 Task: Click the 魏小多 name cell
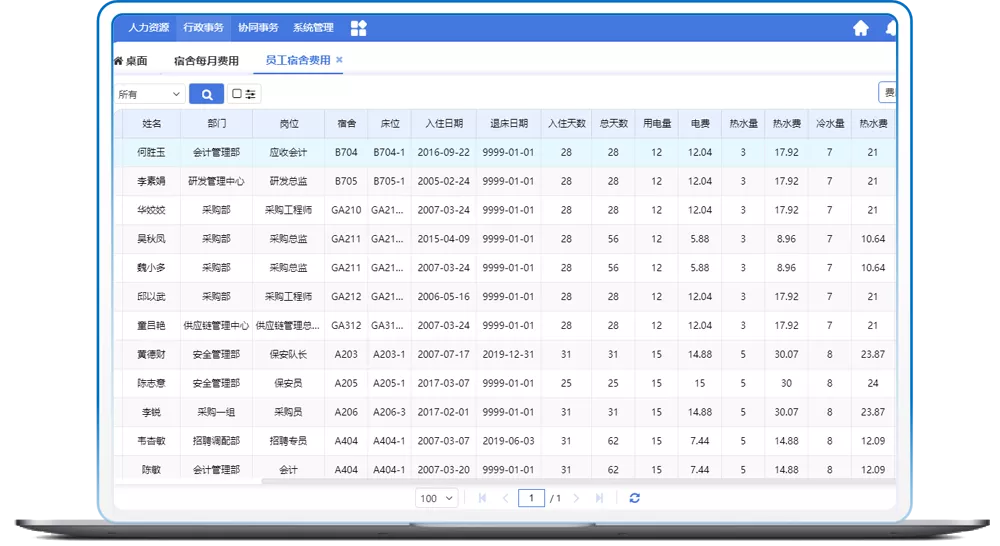pos(151,267)
